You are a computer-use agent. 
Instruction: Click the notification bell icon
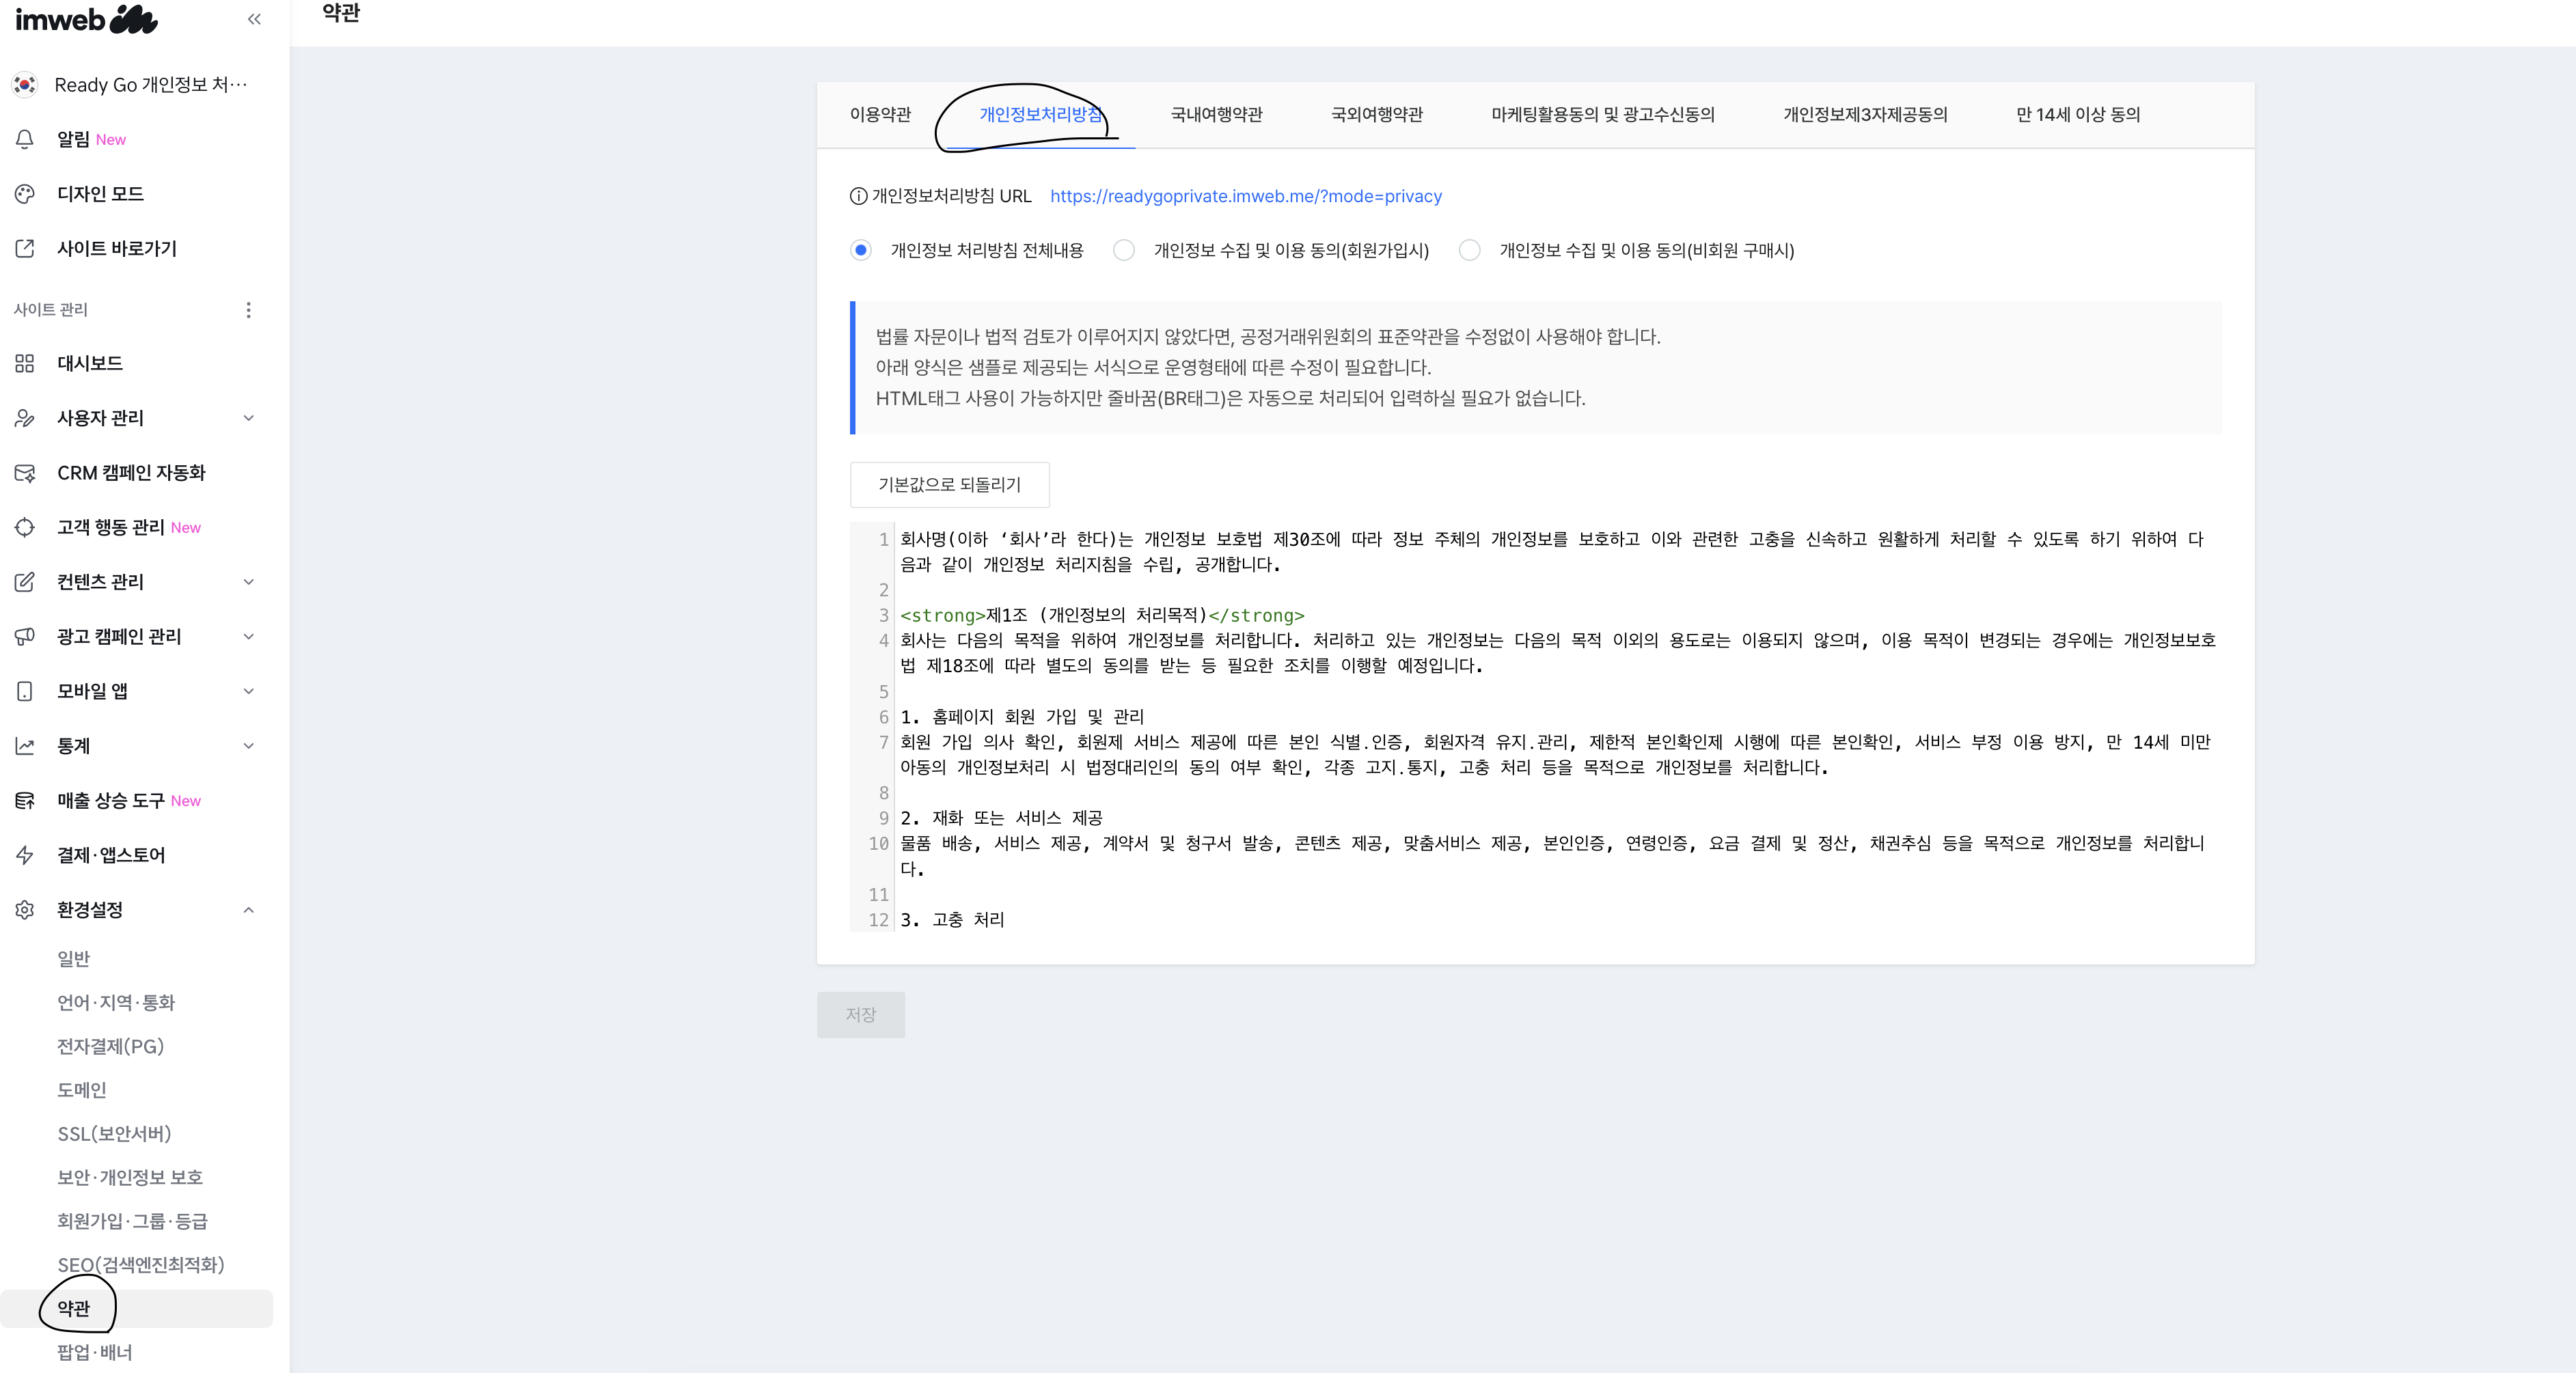(x=25, y=139)
